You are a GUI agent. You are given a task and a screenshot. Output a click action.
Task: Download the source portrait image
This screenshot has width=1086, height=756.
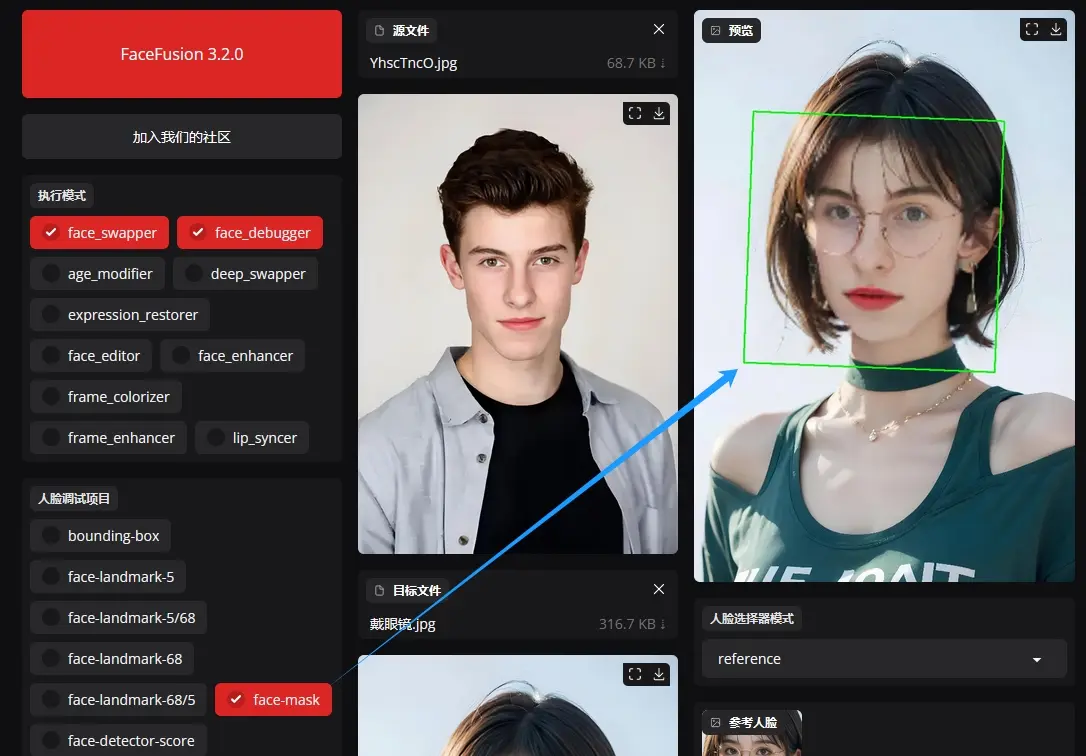[659, 113]
